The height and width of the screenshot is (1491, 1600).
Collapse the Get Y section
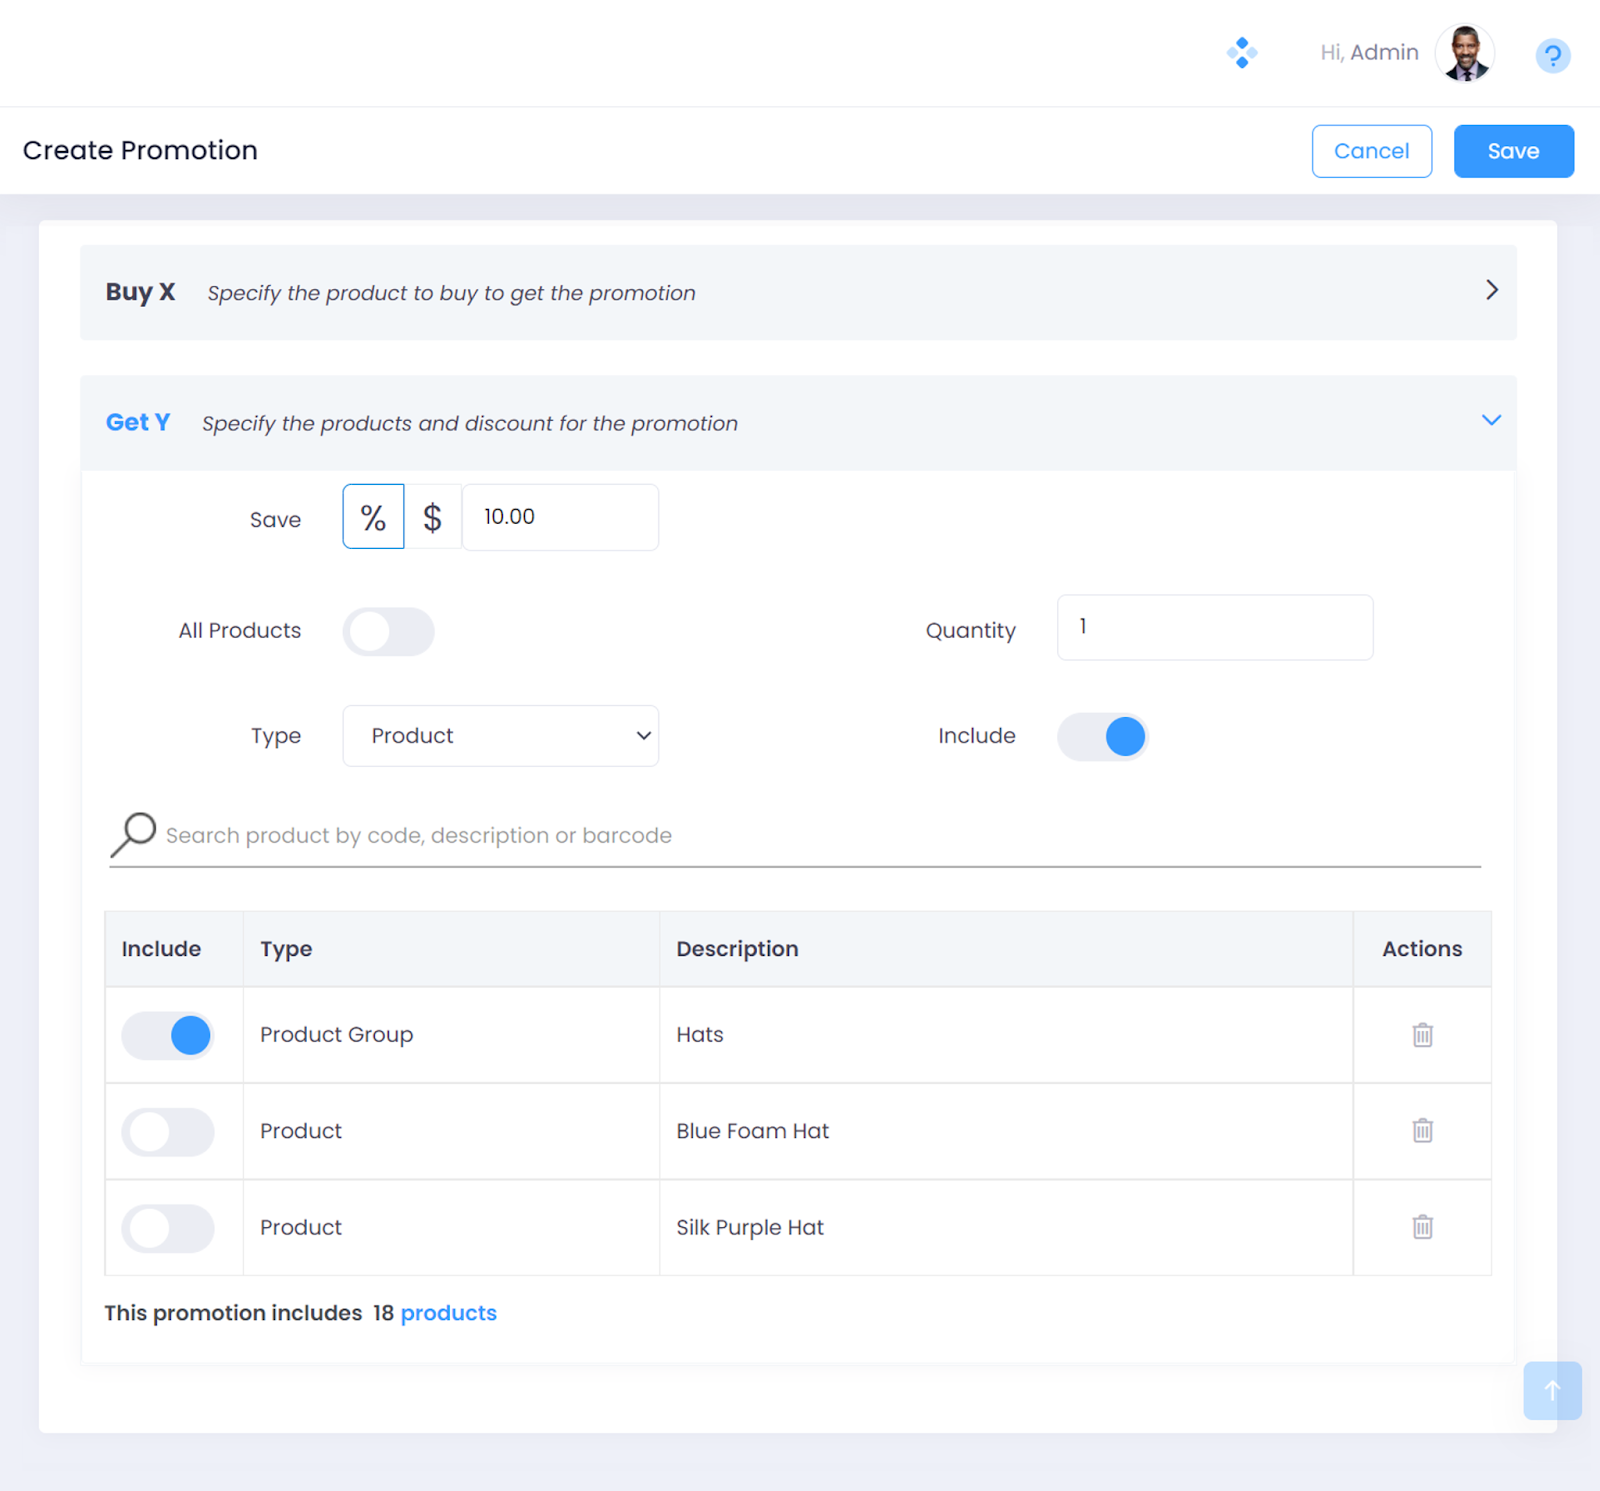pyautogui.click(x=1491, y=421)
